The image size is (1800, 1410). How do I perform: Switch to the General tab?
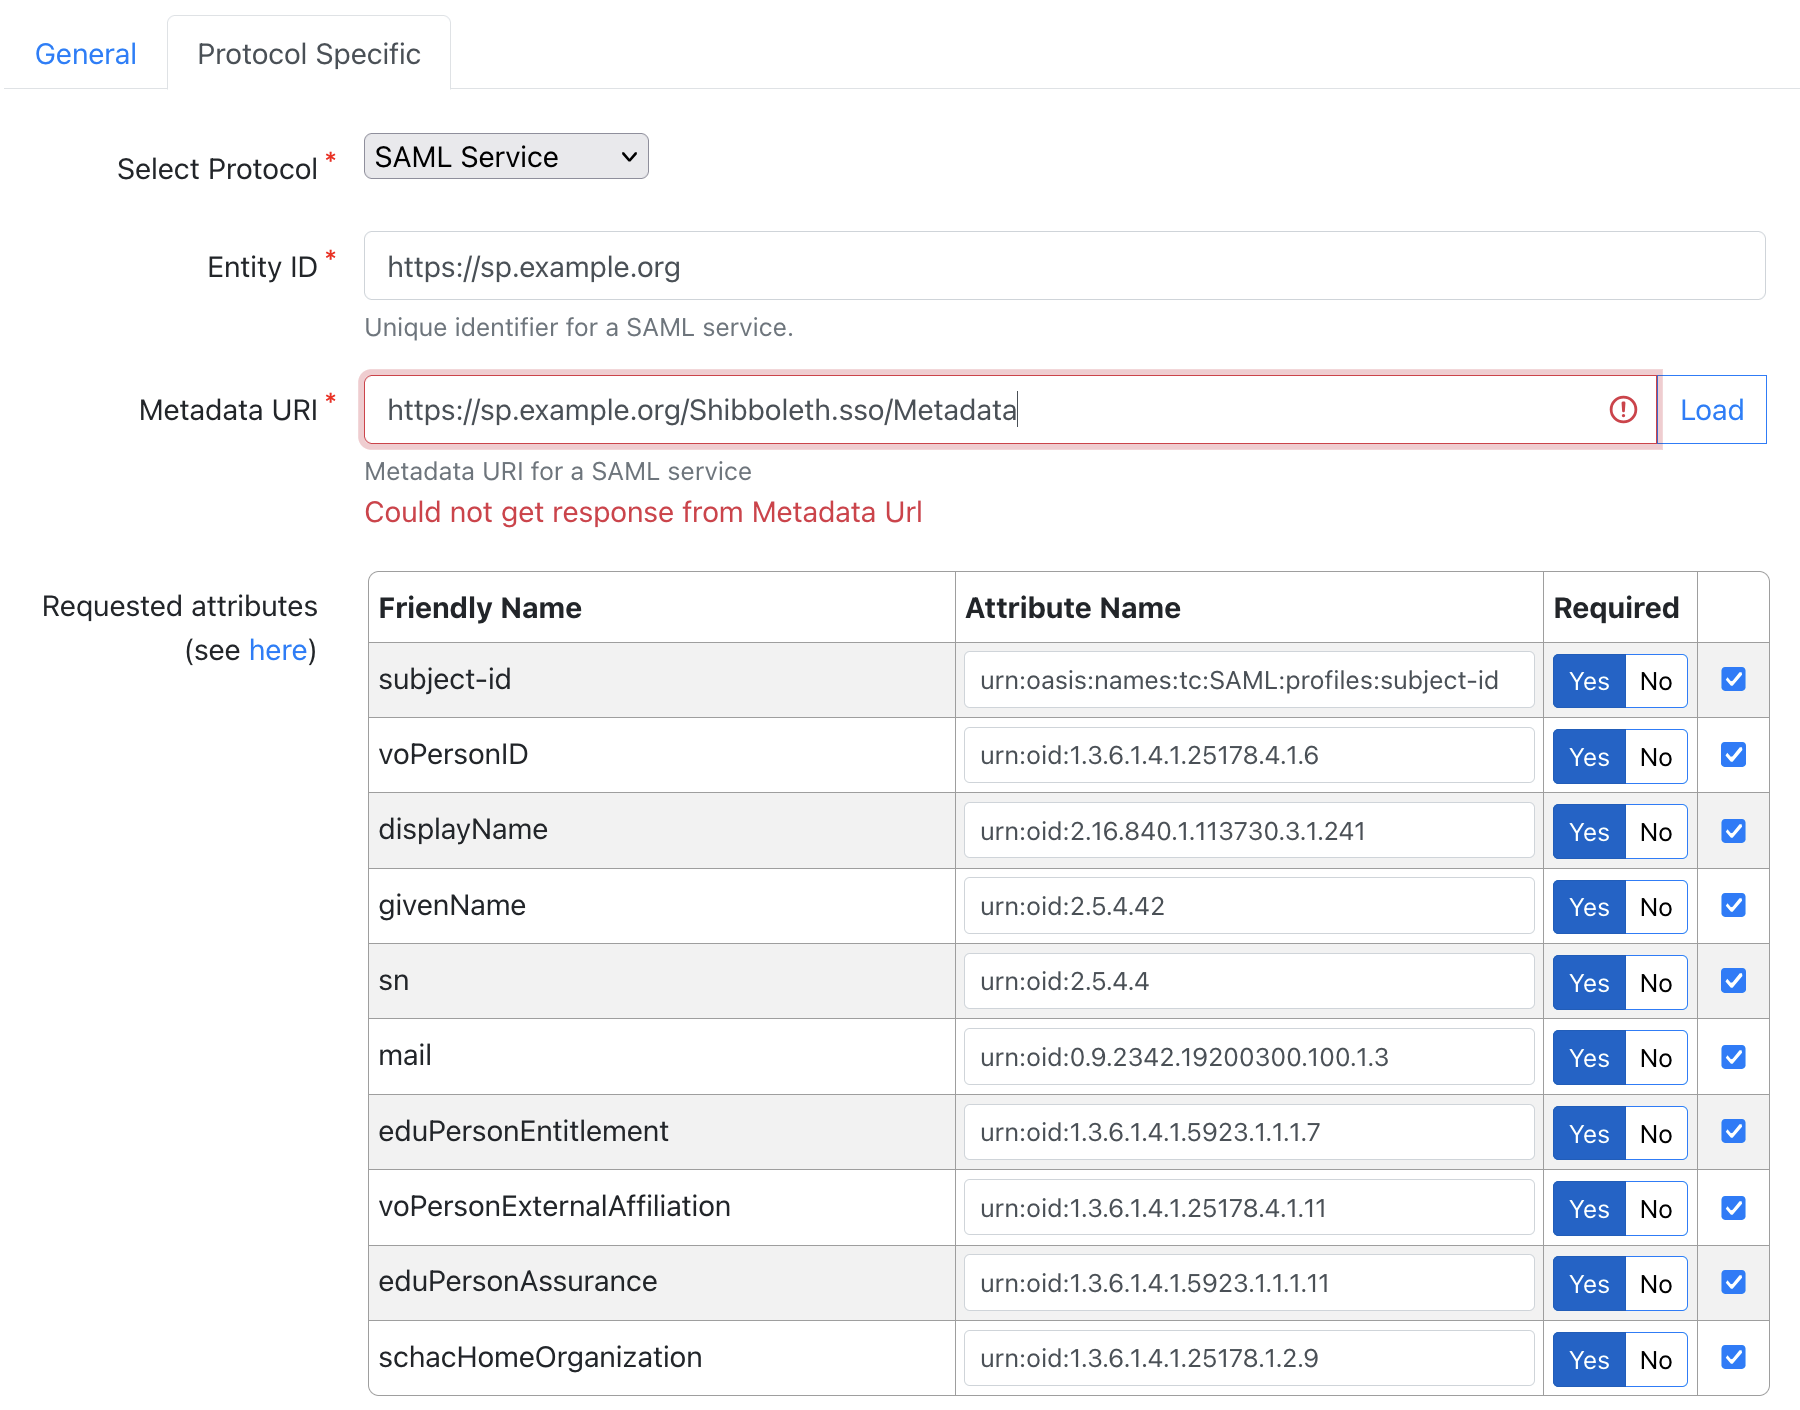[x=85, y=53]
